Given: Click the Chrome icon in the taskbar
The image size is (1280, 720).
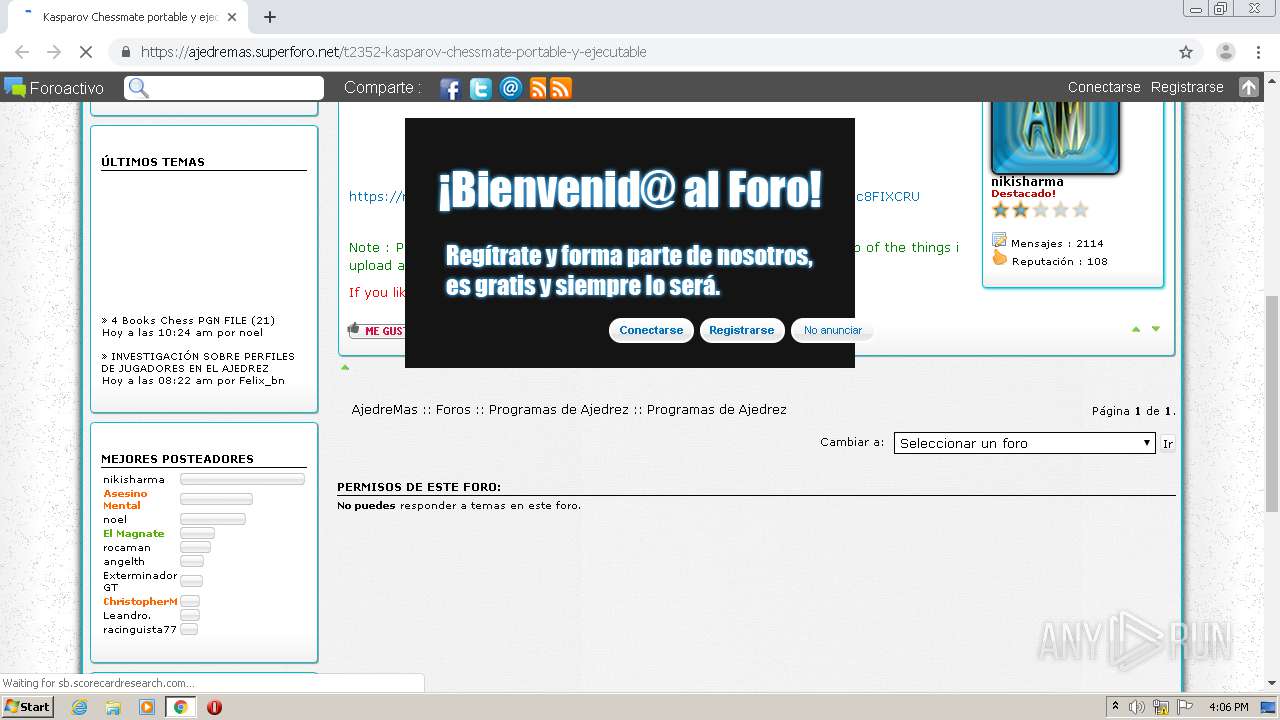Looking at the screenshot, I should [x=180, y=707].
